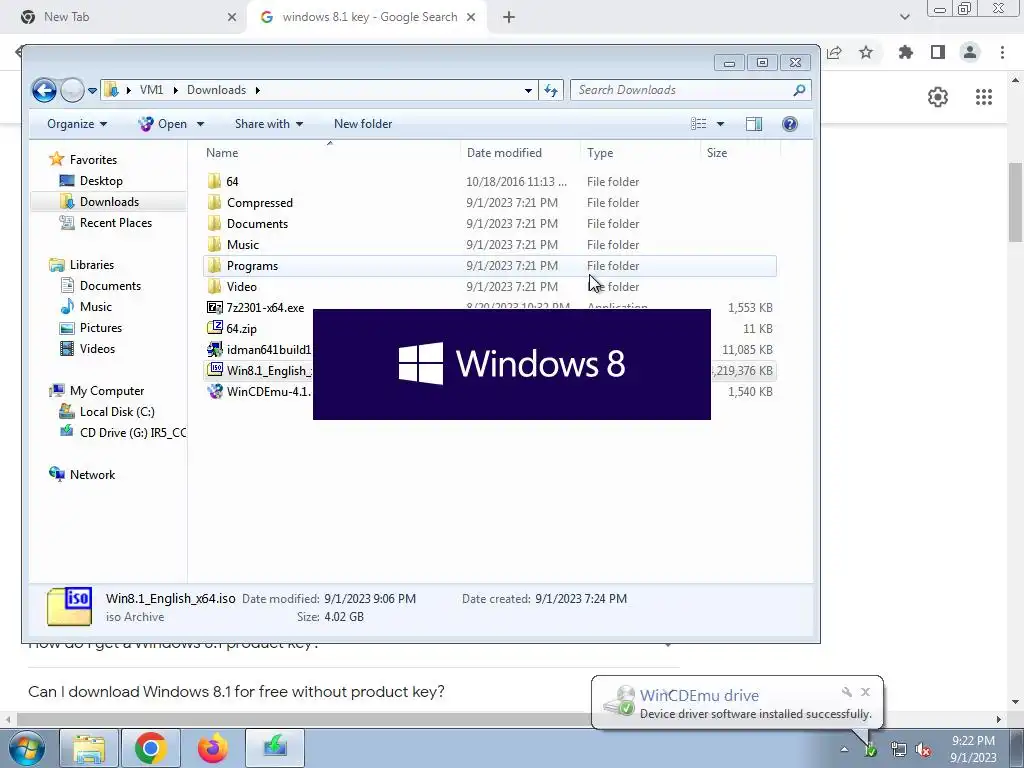The width and height of the screenshot is (1024, 768).
Task: Open Explorer help question mark
Action: coord(790,124)
